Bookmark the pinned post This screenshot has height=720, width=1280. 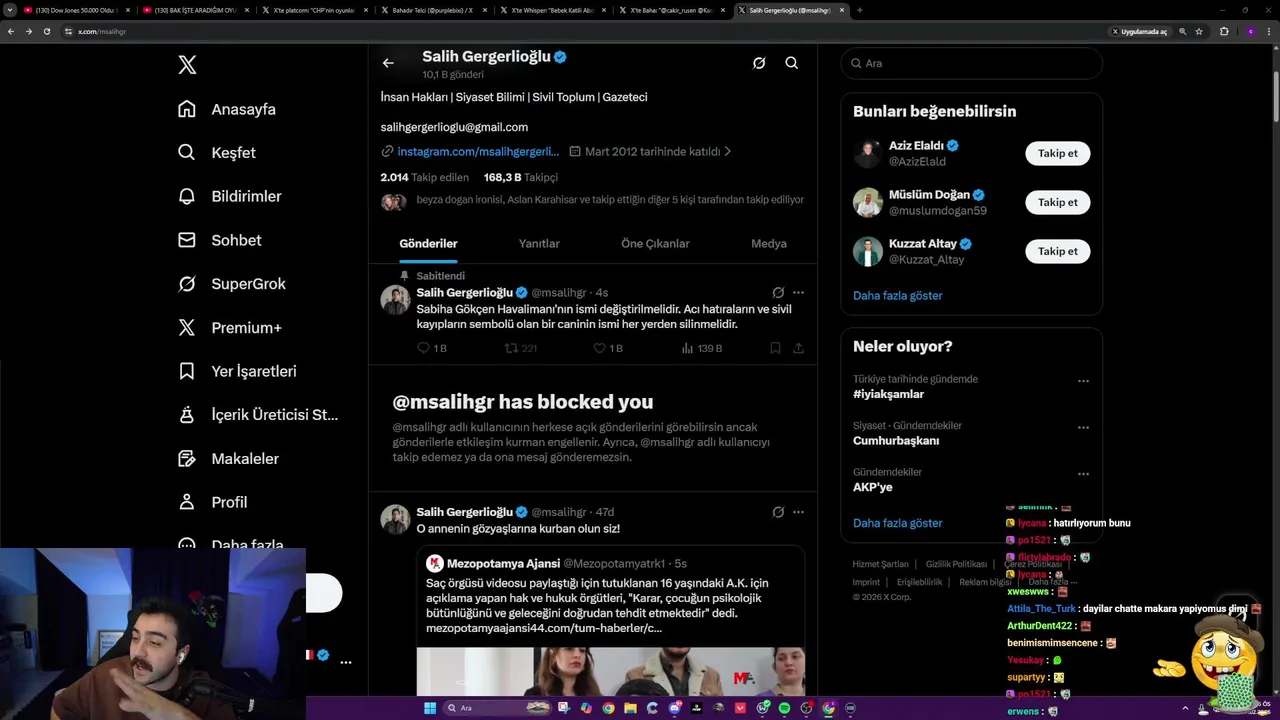(775, 348)
